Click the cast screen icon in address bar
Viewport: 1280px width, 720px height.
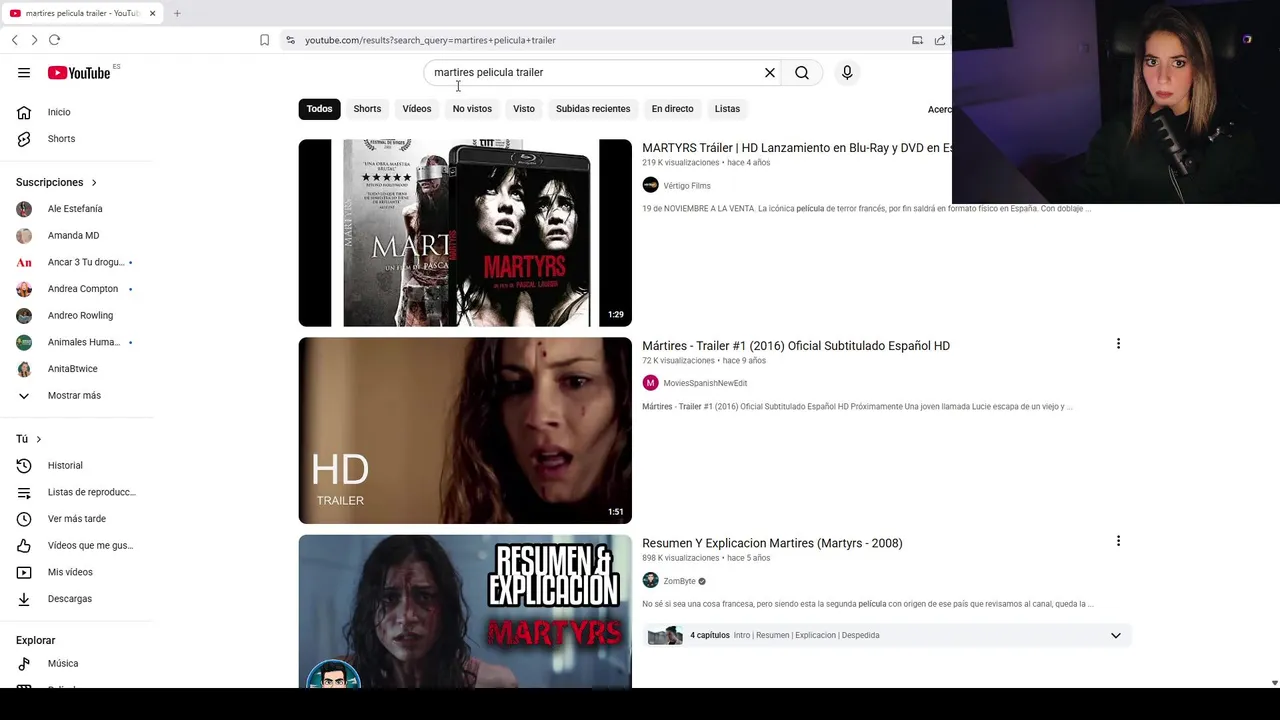point(917,40)
